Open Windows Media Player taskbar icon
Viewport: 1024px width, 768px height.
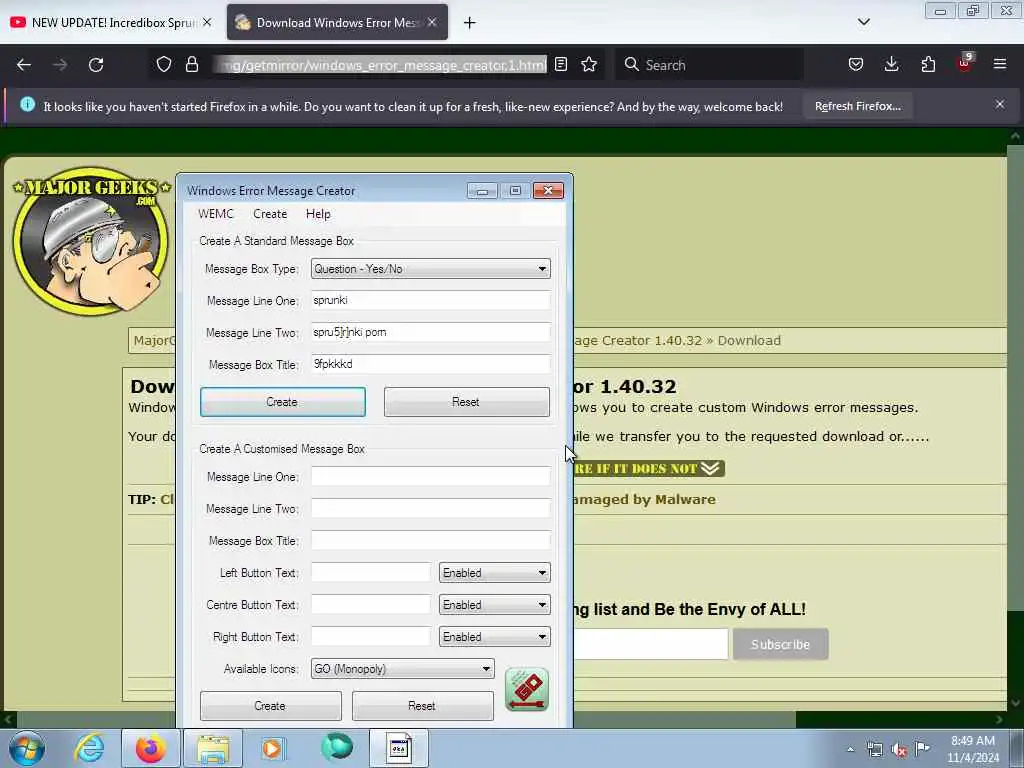[x=272, y=748]
